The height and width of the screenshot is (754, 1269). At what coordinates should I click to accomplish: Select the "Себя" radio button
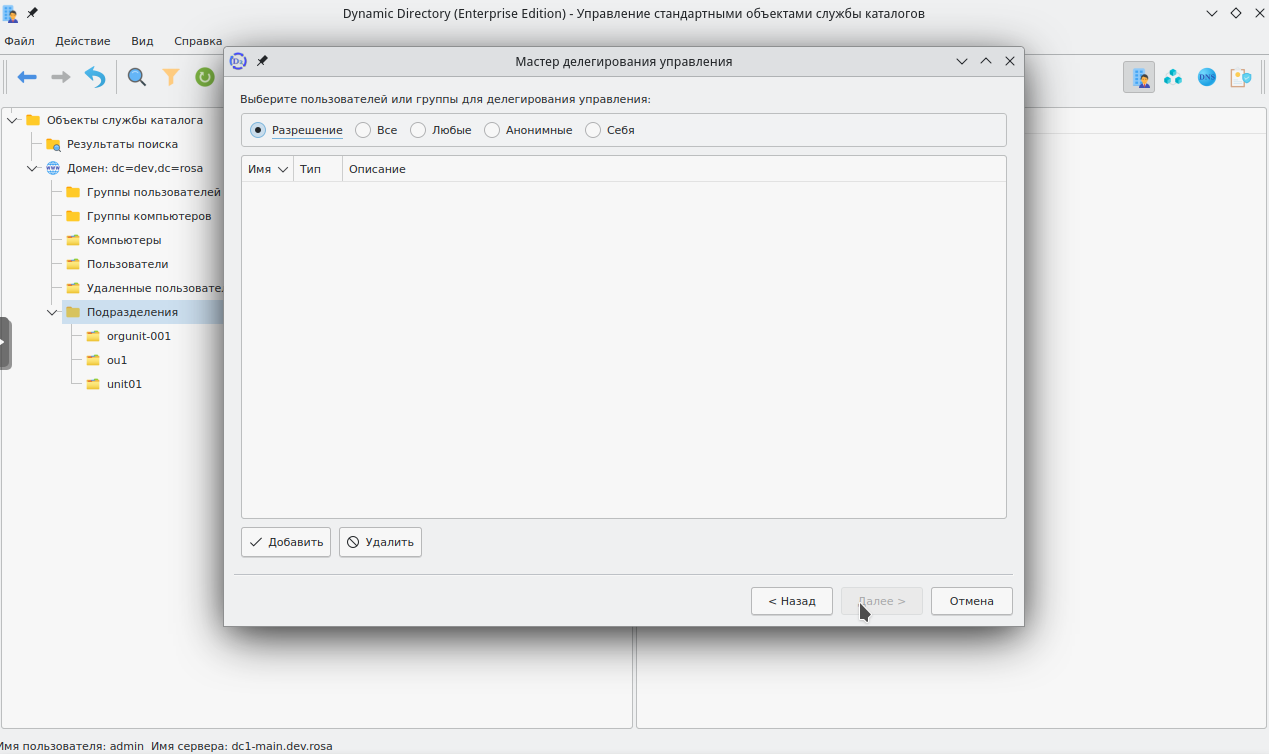pos(593,130)
